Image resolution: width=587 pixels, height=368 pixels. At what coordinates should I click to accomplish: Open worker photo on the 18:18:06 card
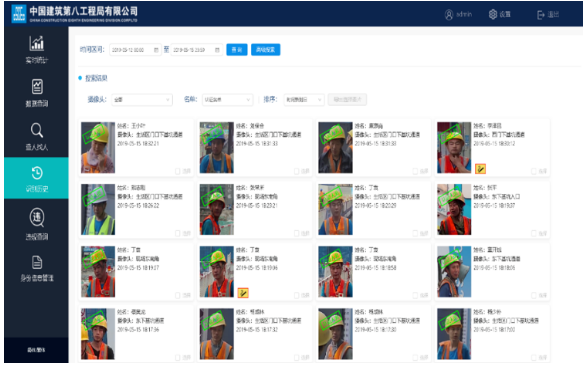[454, 272]
